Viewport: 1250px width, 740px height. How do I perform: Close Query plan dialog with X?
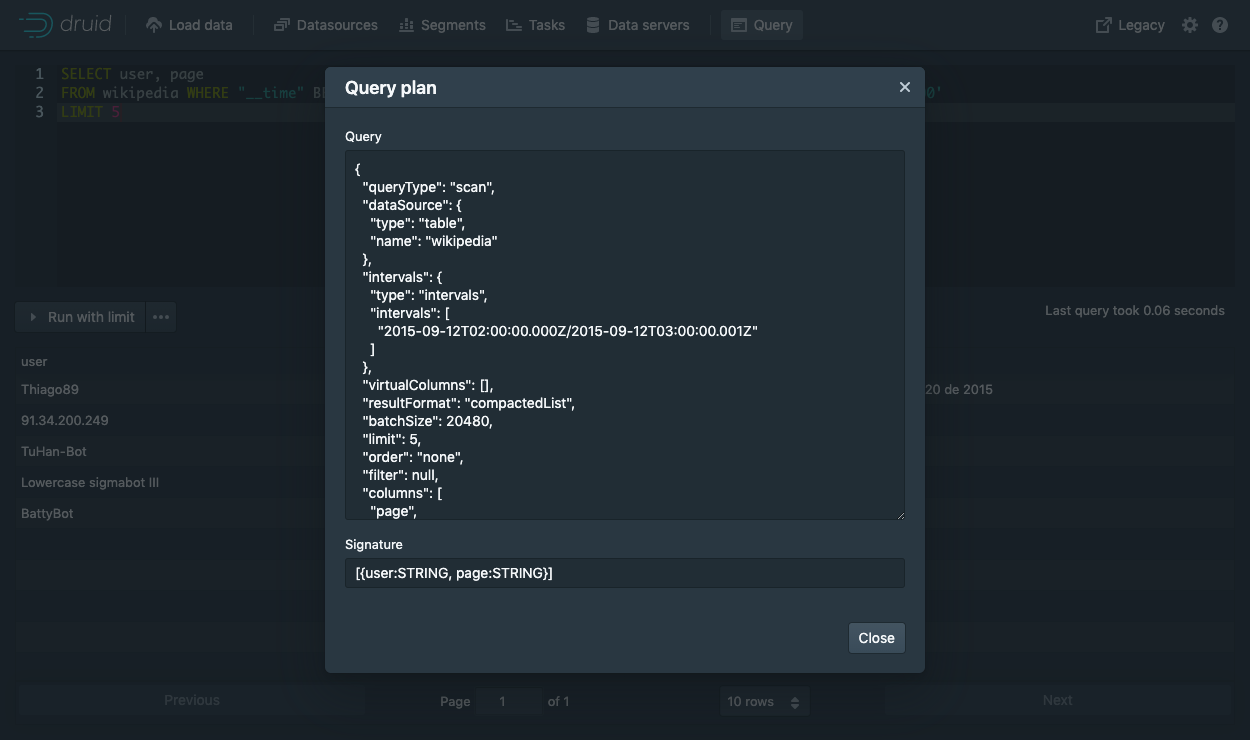pyautogui.click(x=905, y=87)
